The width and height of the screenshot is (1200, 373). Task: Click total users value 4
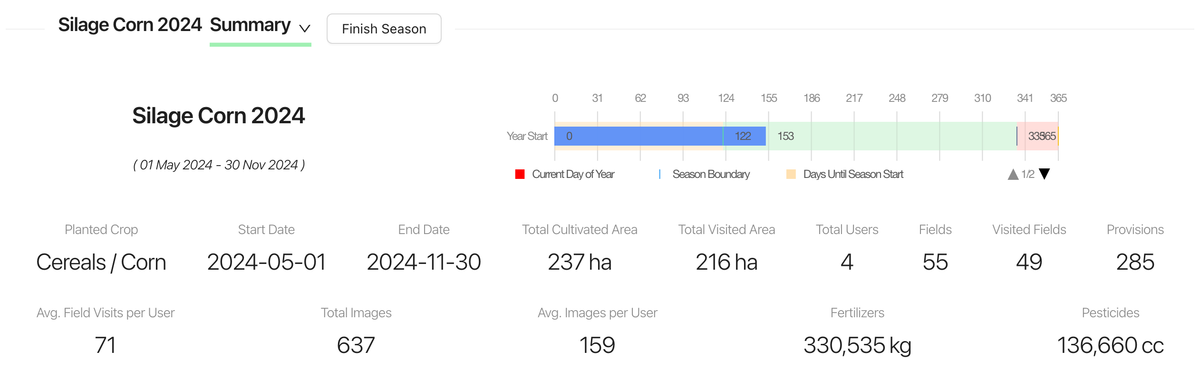[x=847, y=263]
